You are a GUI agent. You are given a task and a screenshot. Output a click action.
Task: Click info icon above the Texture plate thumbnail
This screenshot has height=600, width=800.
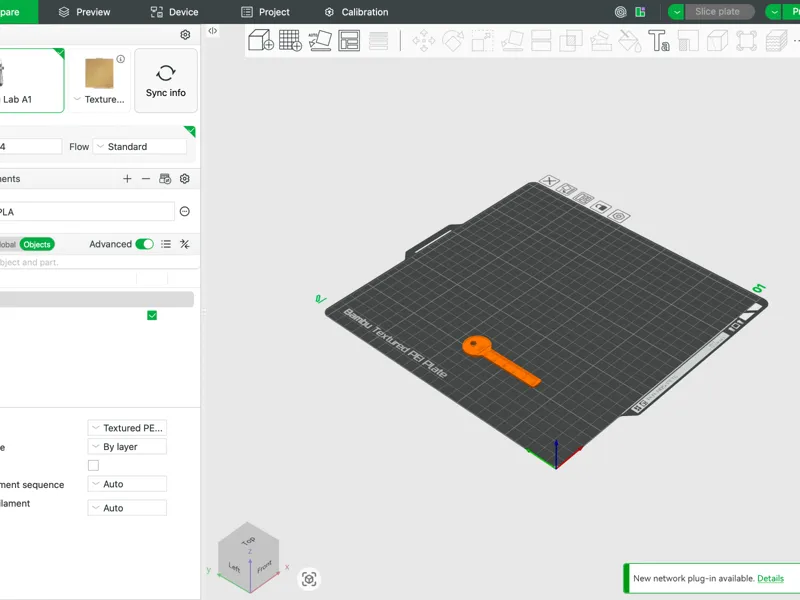pos(120,59)
